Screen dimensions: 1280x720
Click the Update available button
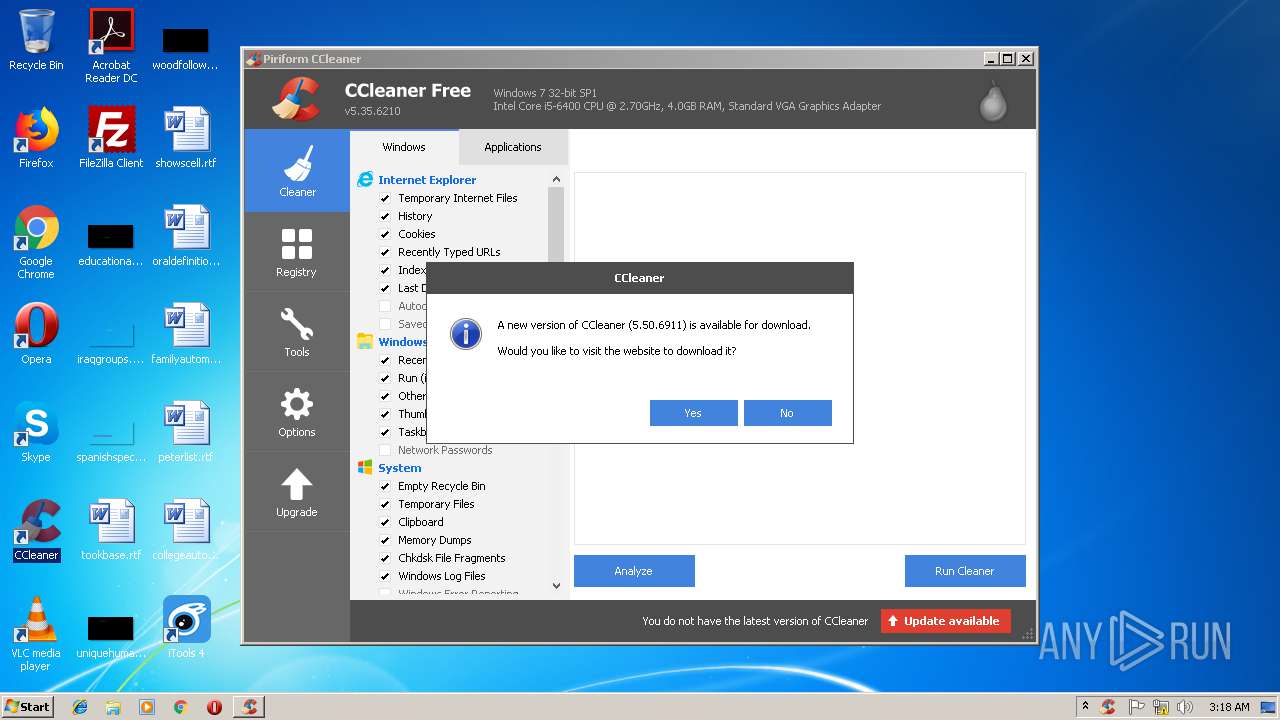coord(945,621)
